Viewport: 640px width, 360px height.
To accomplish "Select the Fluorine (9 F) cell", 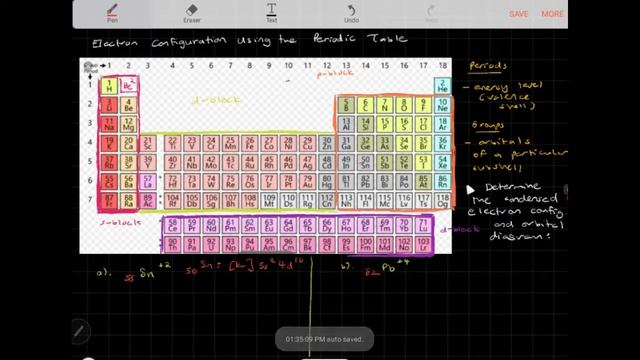I will [x=423, y=105].
